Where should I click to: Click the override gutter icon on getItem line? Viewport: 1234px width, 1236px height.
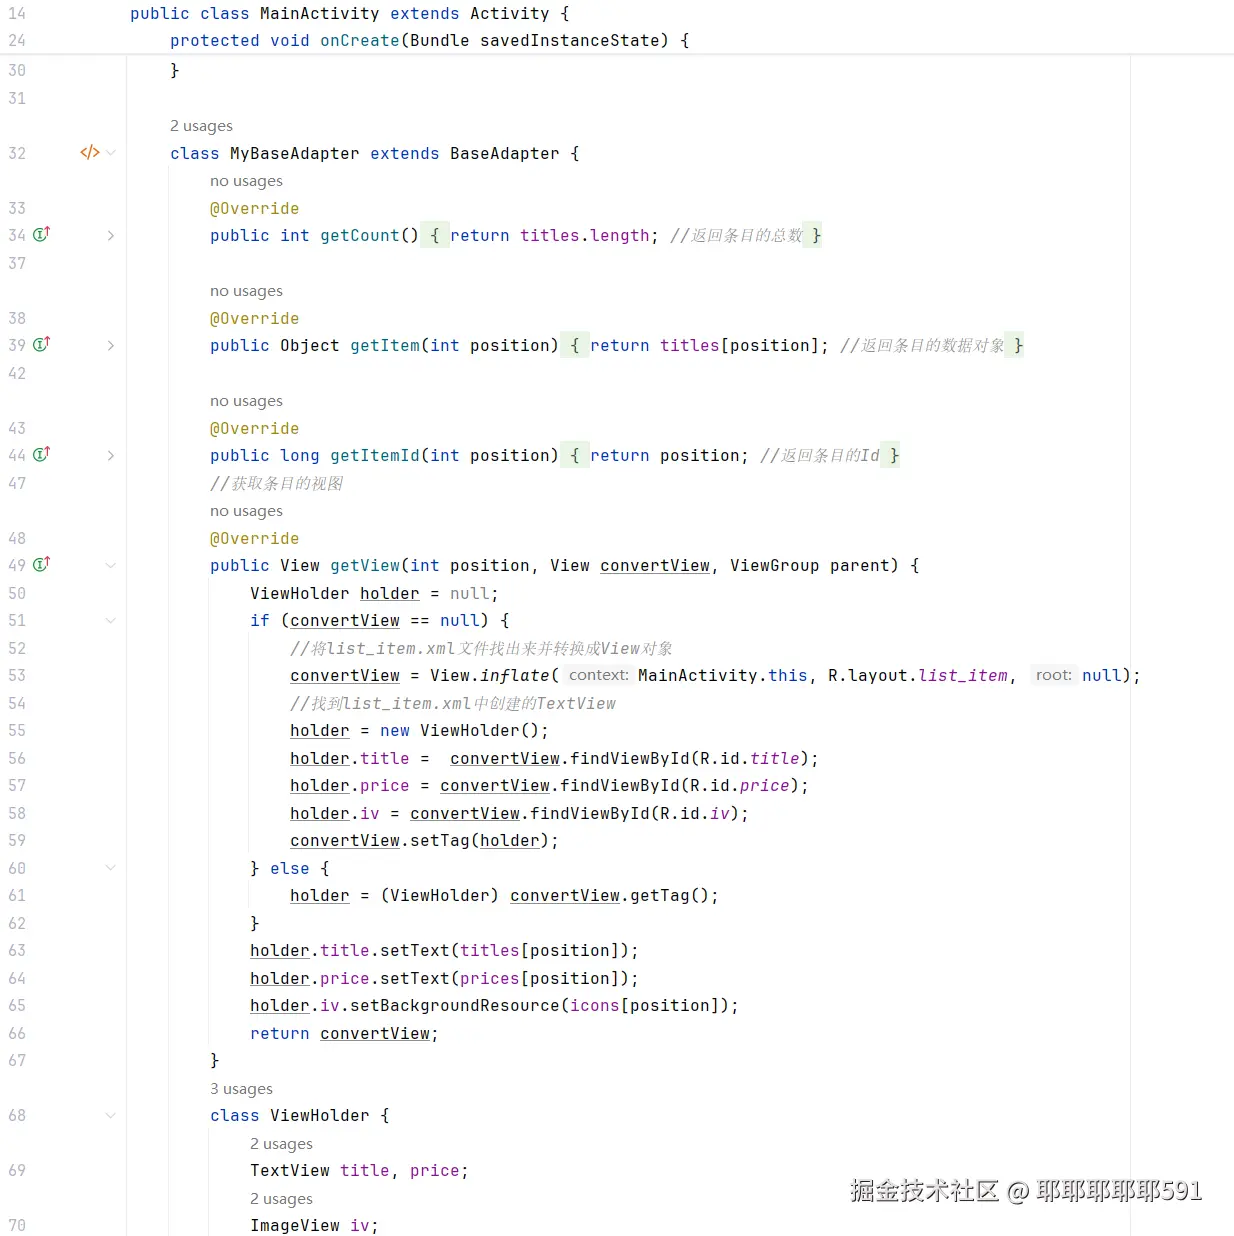(41, 345)
